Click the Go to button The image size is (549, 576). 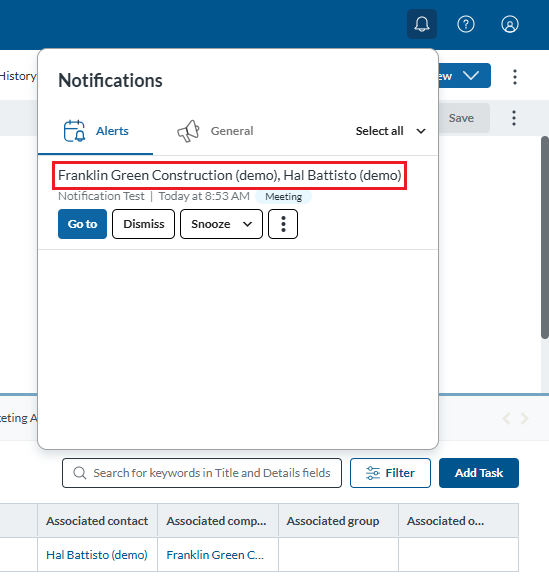[82, 224]
